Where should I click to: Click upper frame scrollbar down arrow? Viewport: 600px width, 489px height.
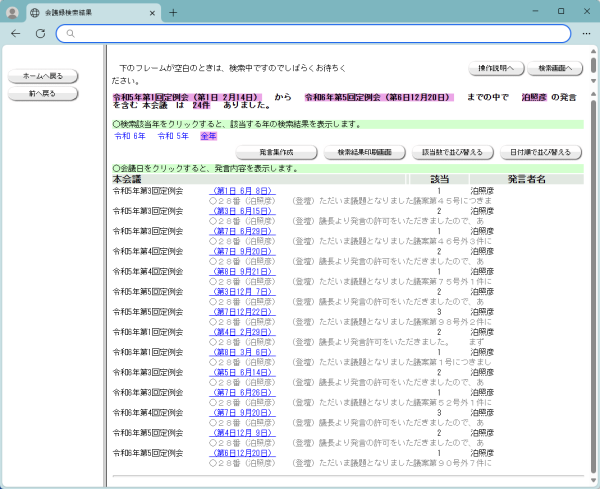point(593,81)
